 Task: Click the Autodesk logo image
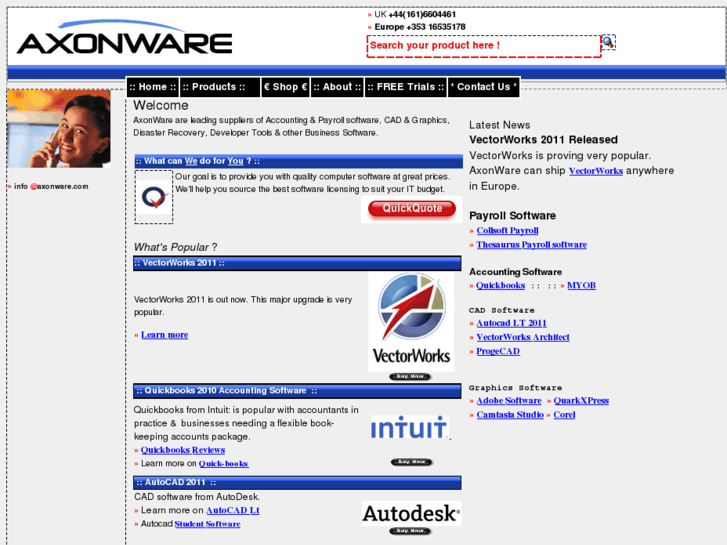pyautogui.click(x=411, y=513)
